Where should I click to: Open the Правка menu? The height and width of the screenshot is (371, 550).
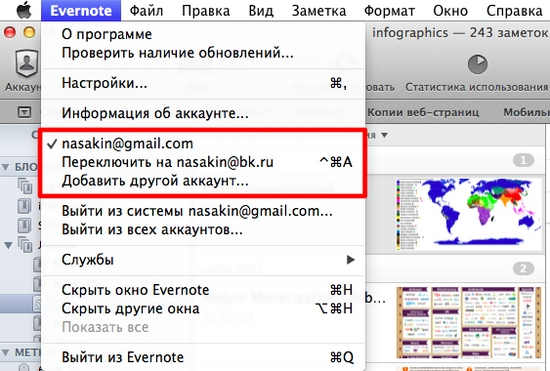(206, 11)
